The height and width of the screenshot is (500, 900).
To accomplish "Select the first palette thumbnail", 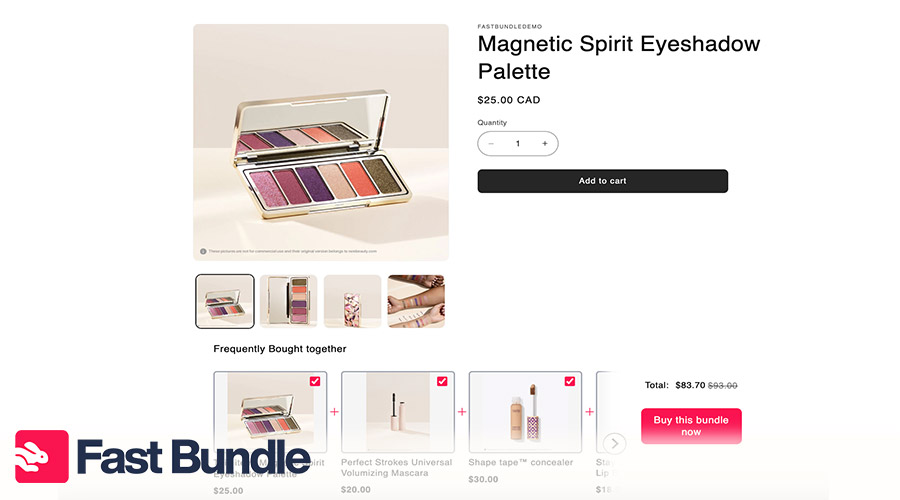I will (x=225, y=301).
